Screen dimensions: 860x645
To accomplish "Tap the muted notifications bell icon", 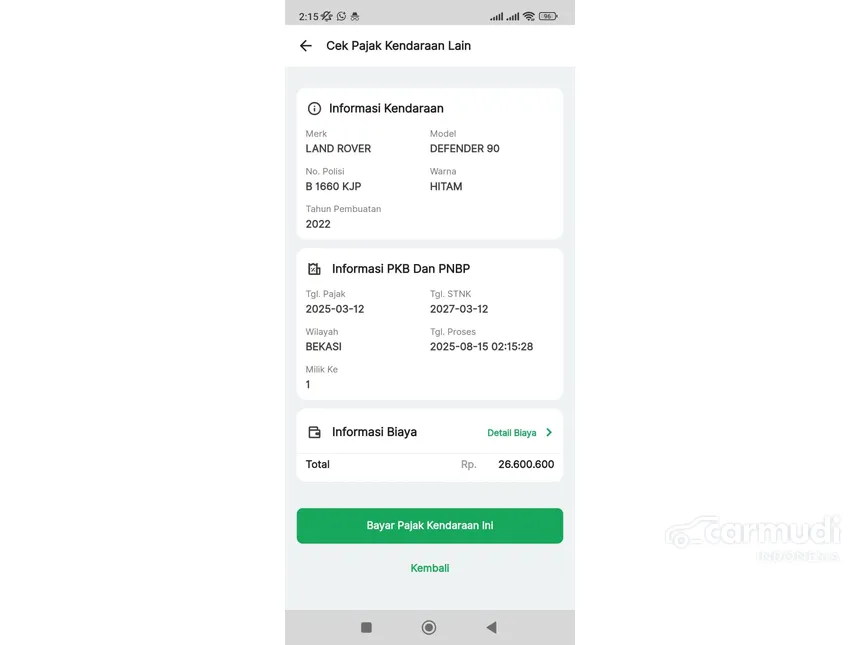I will (x=327, y=16).
